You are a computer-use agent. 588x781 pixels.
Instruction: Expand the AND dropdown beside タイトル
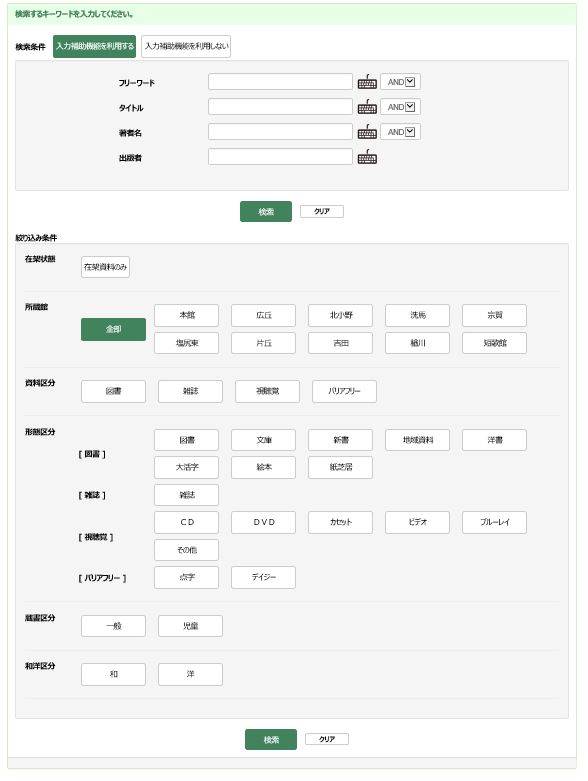(x=400, y=107)
